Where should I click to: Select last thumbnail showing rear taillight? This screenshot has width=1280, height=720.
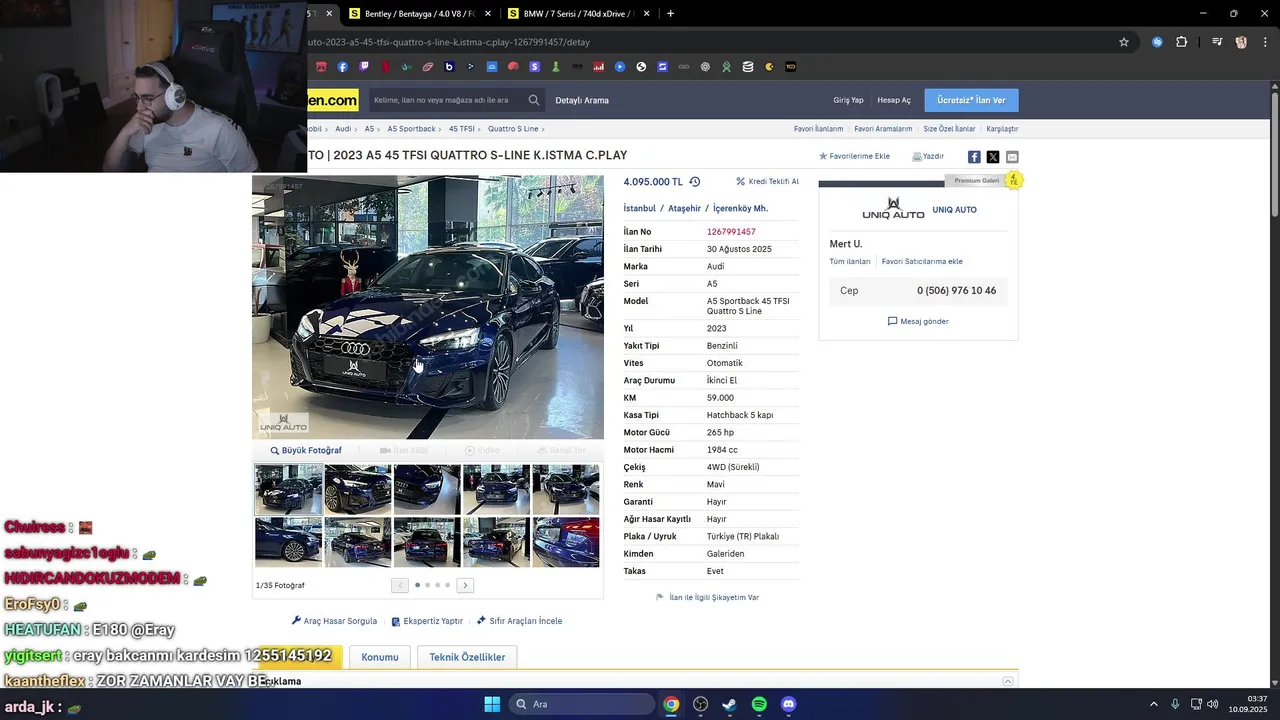click(566, 542)
